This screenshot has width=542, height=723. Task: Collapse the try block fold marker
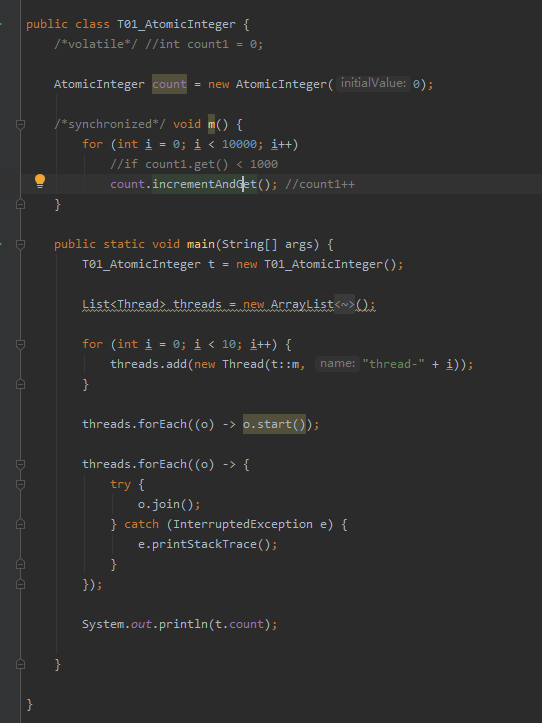point(20,484)
